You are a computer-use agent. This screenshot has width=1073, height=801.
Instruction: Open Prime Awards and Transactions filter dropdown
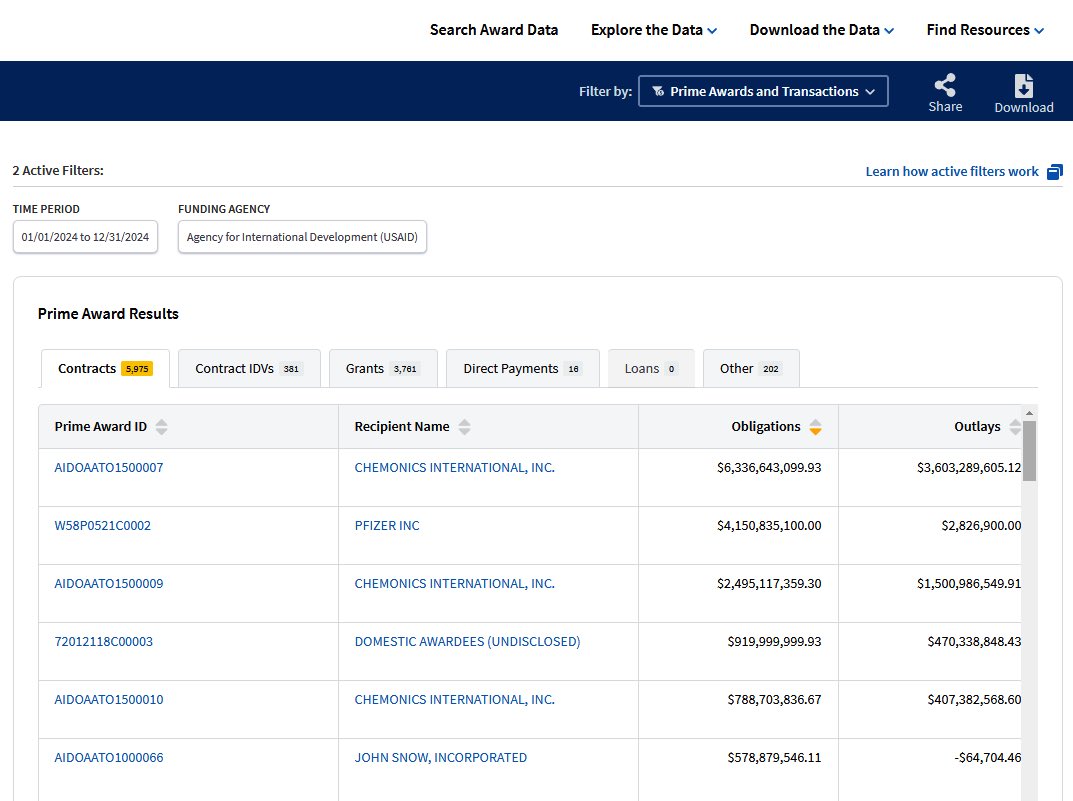coord(763,91)
